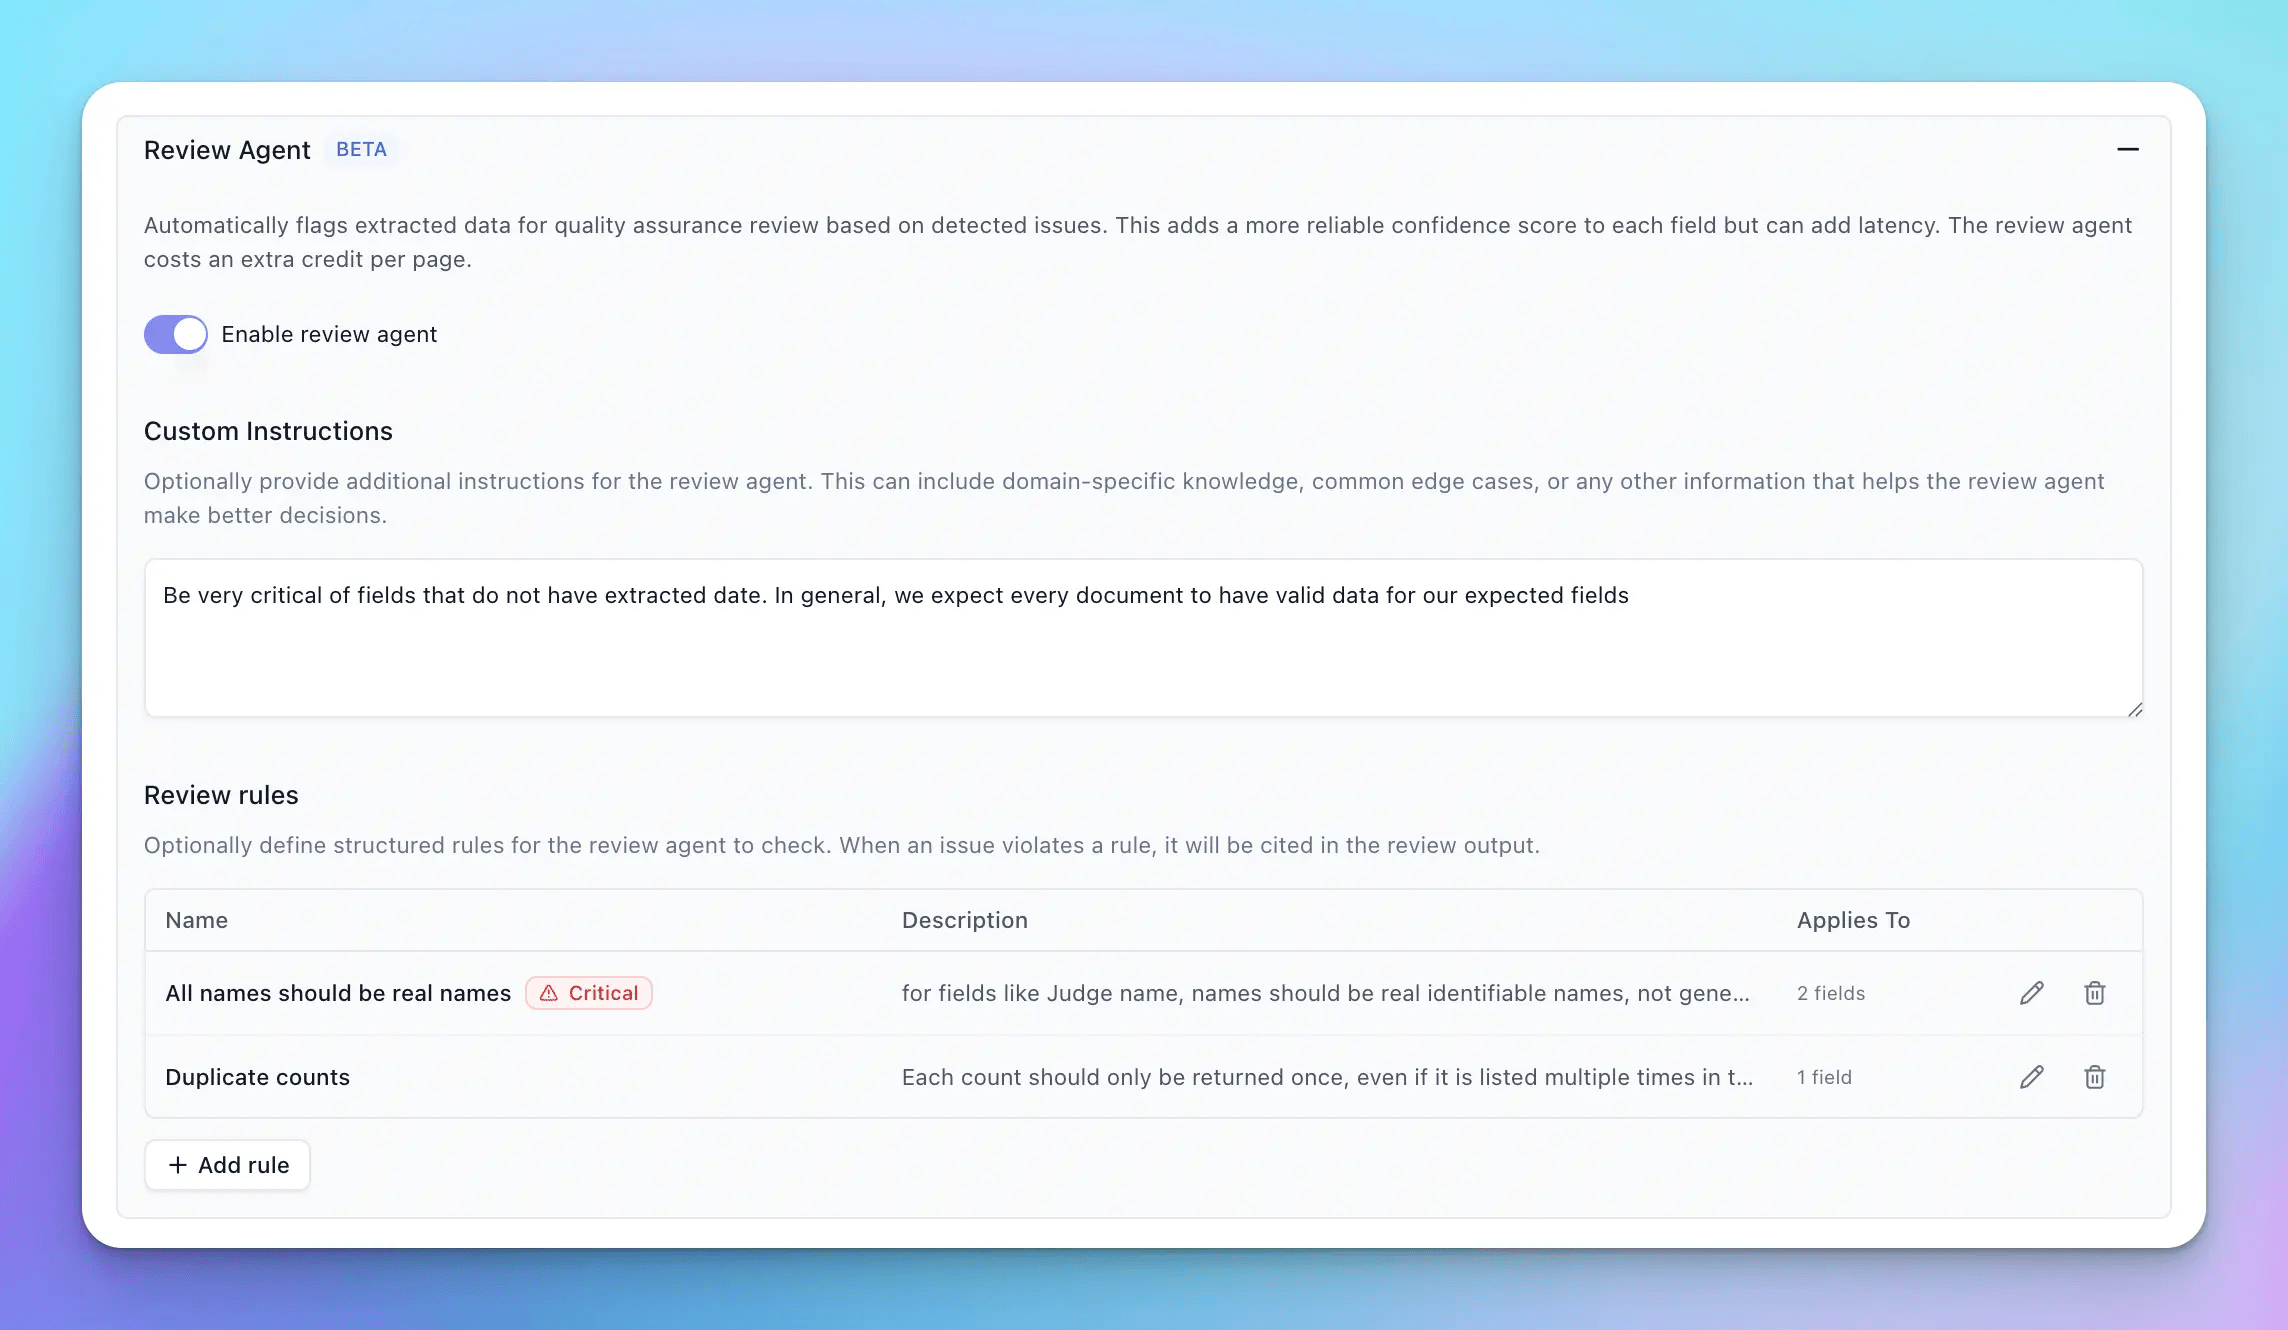Delete the All names should be real names rule
This screenshot has width=2288, height=1330.
pyautogui.click(x=2094, y=993)
